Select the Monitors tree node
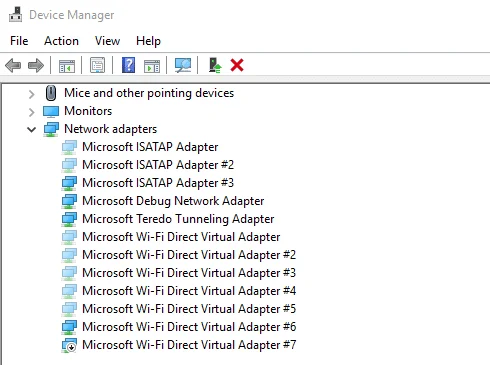Viewport: 490px width, 365px height. click(88, 111)
